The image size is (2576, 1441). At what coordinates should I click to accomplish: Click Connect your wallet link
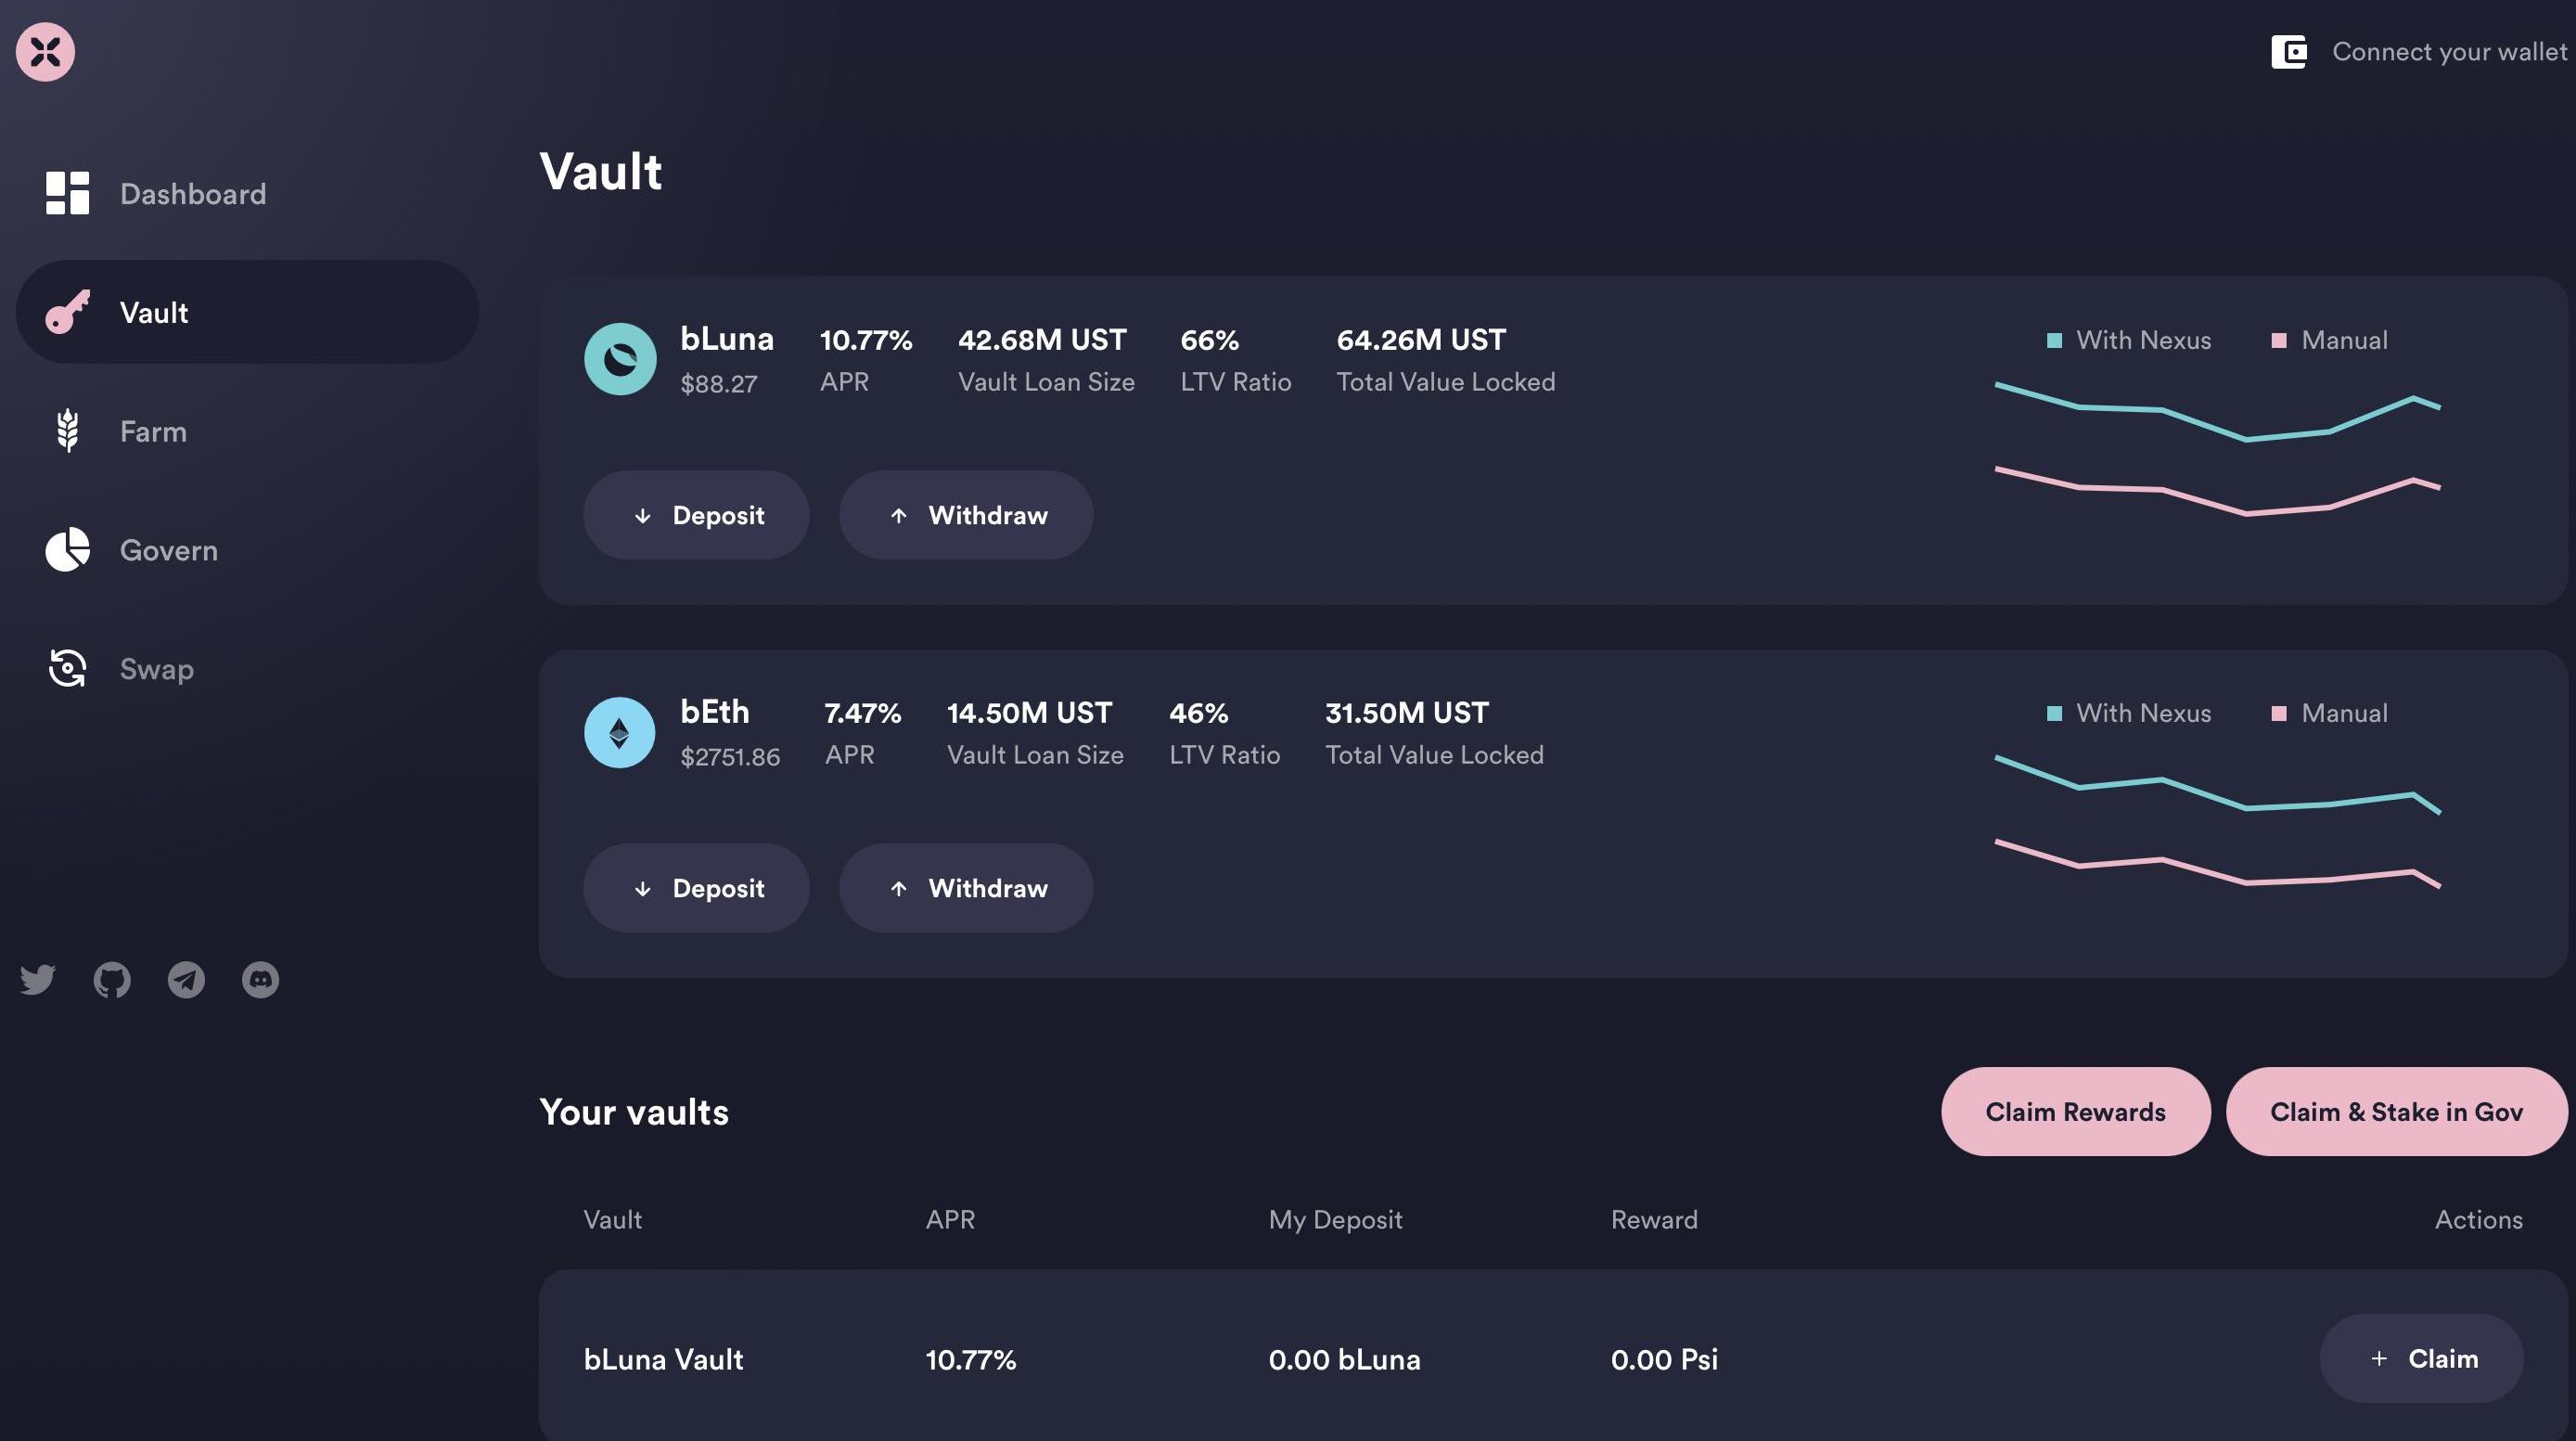pos(2449,52)
